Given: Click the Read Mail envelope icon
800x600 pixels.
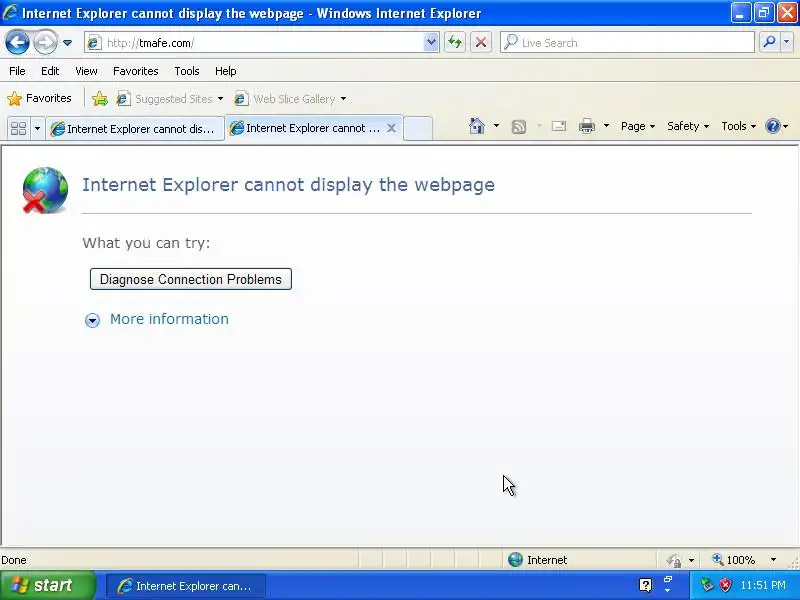Looking at the screenshot, I should (559, 126).
